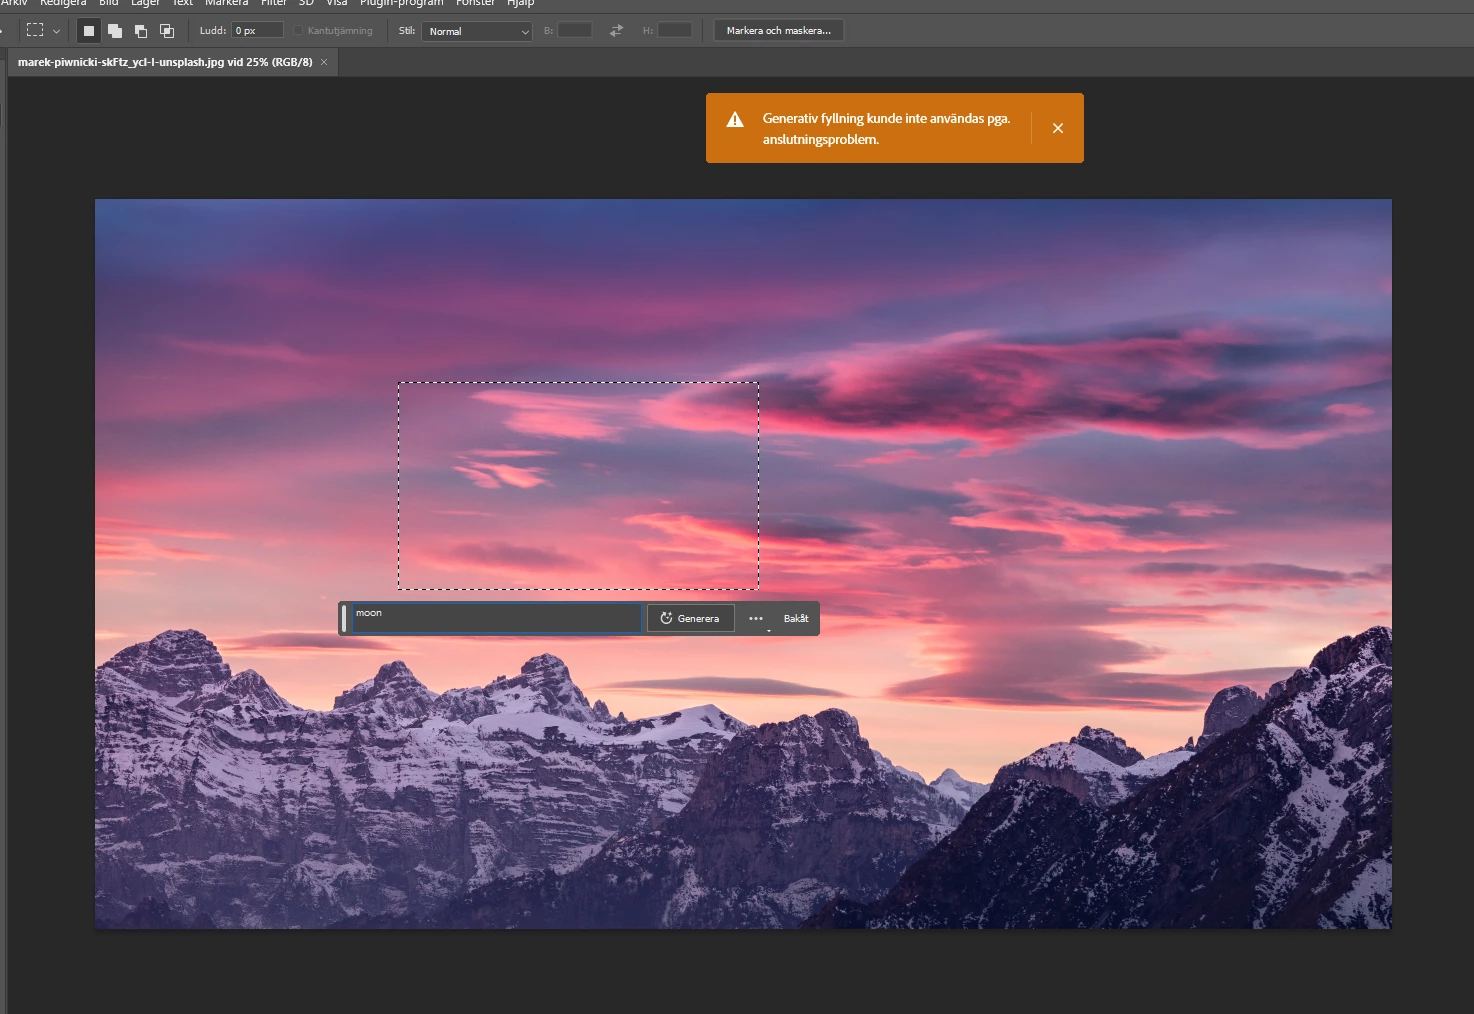
Task: Select the New selection mode icon
Action: (x=89, y=31)
